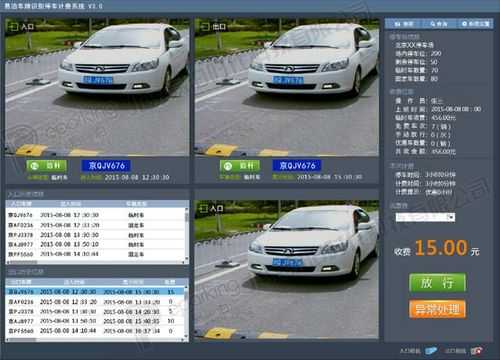The height and width of the screenshot is (360, 500).
Task: Click the green 放行 release button
Action: pyautogui.click(x=437, y=283)
